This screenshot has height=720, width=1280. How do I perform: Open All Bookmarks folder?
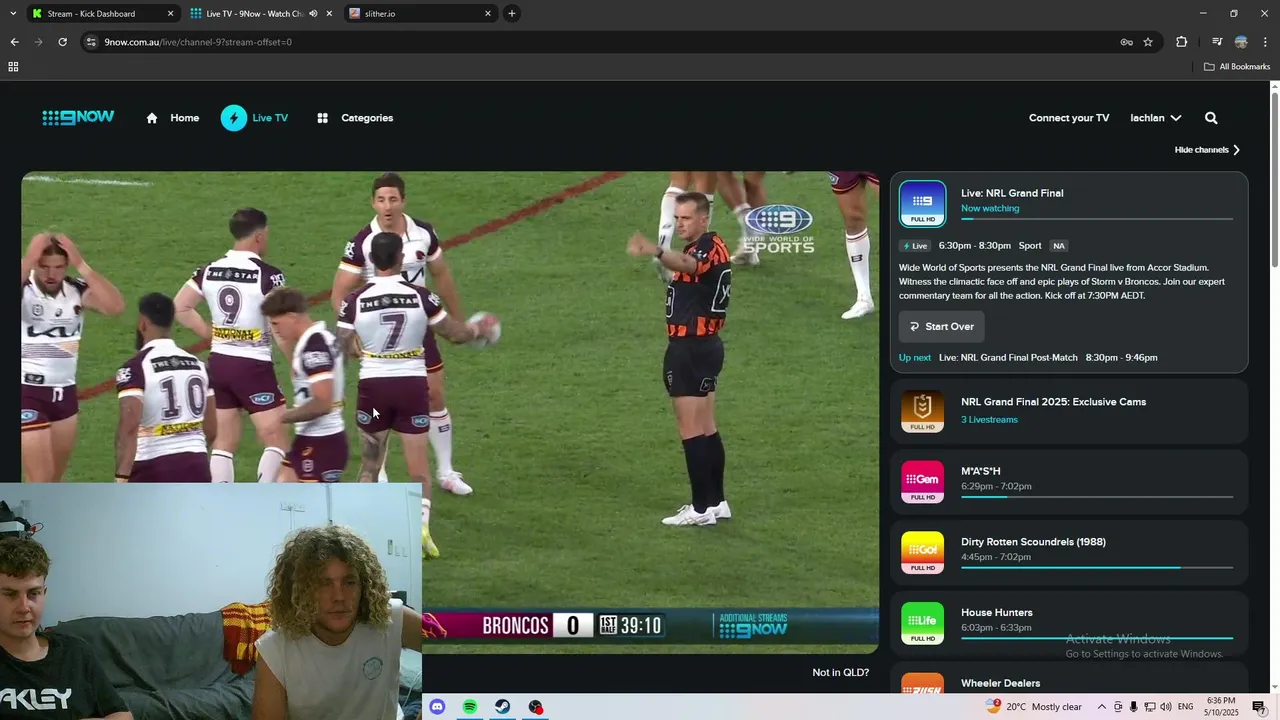tap(1237, 67)
